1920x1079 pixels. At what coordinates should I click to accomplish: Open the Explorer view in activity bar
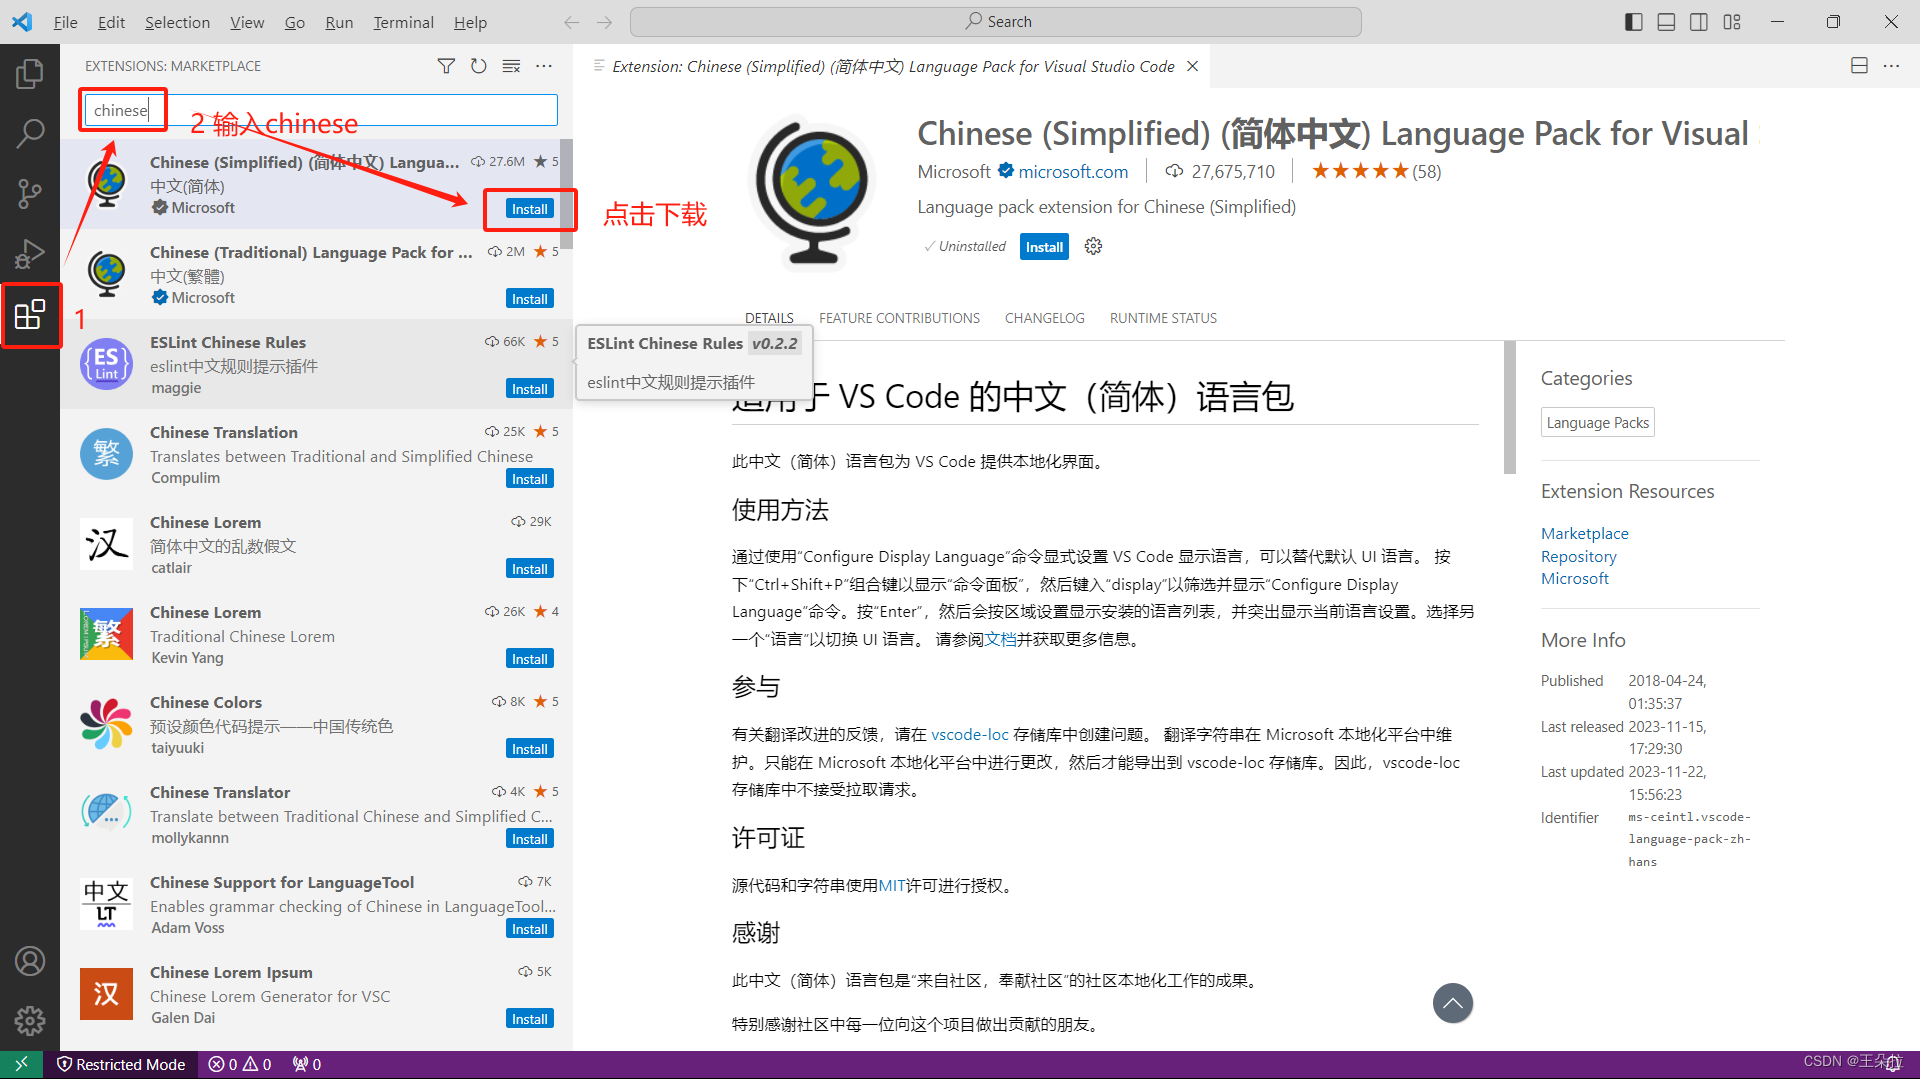30,73
